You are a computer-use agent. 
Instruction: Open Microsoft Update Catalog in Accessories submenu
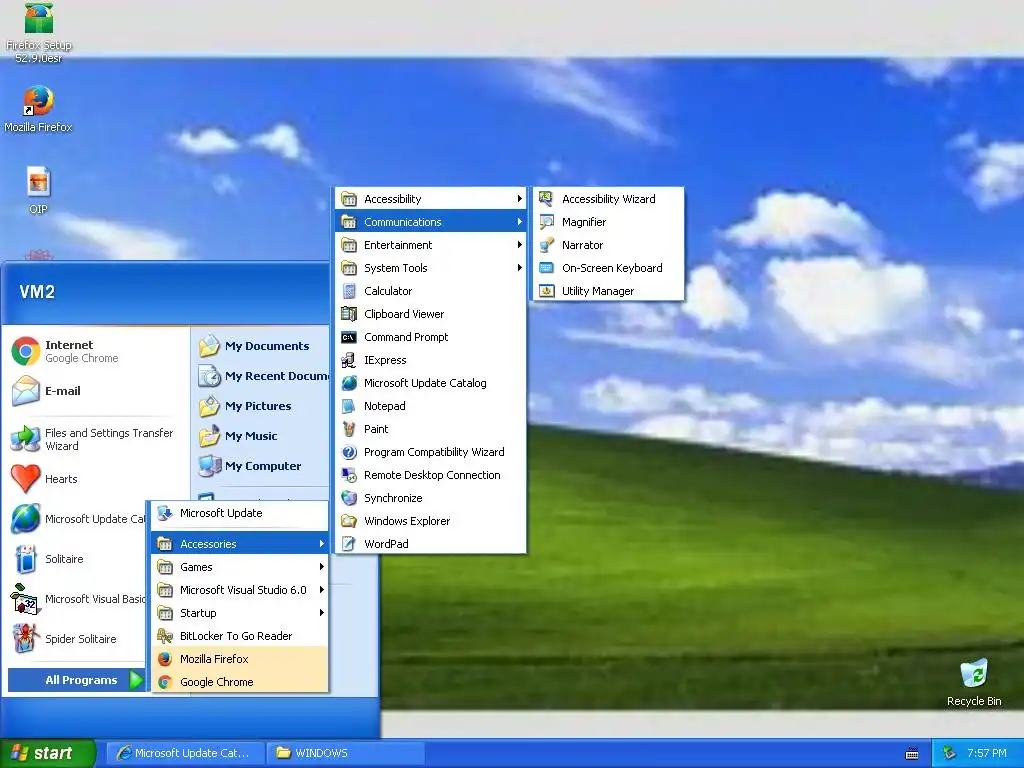[x=430, y=383]
